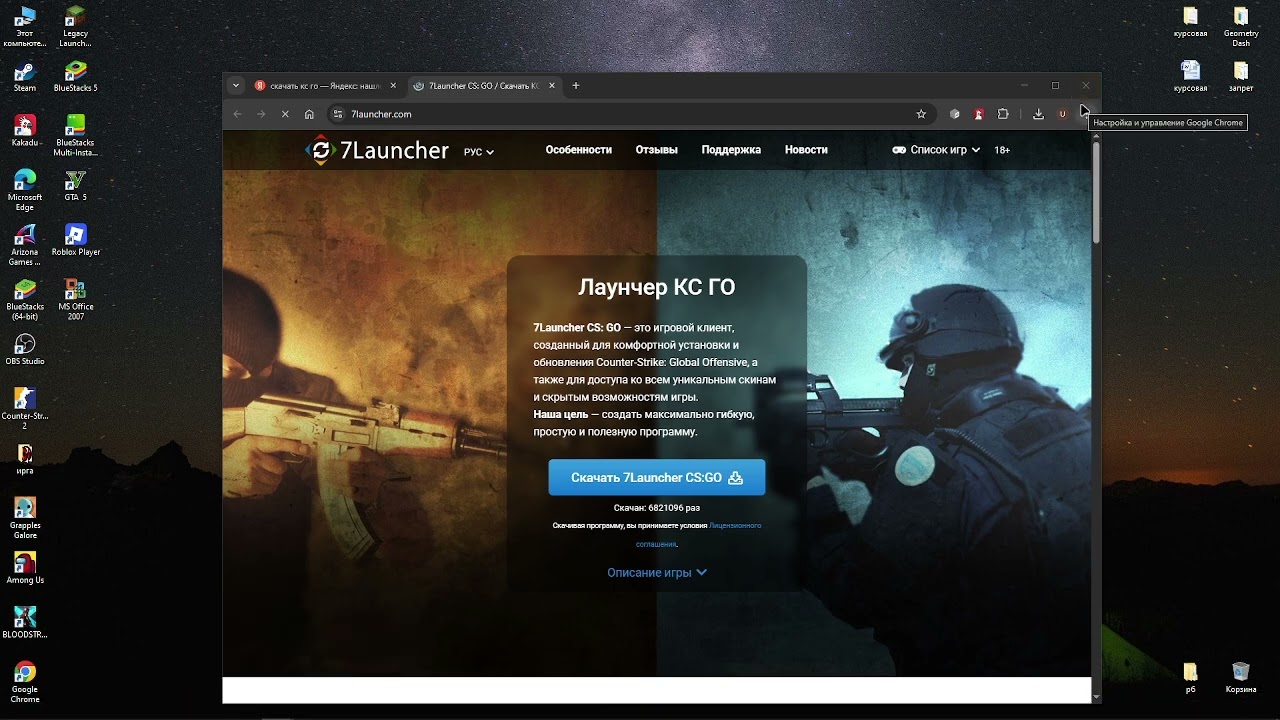View site information for 7launcher.com
The width and height of the screenshot is (1280, 720).
click(338, 114)
